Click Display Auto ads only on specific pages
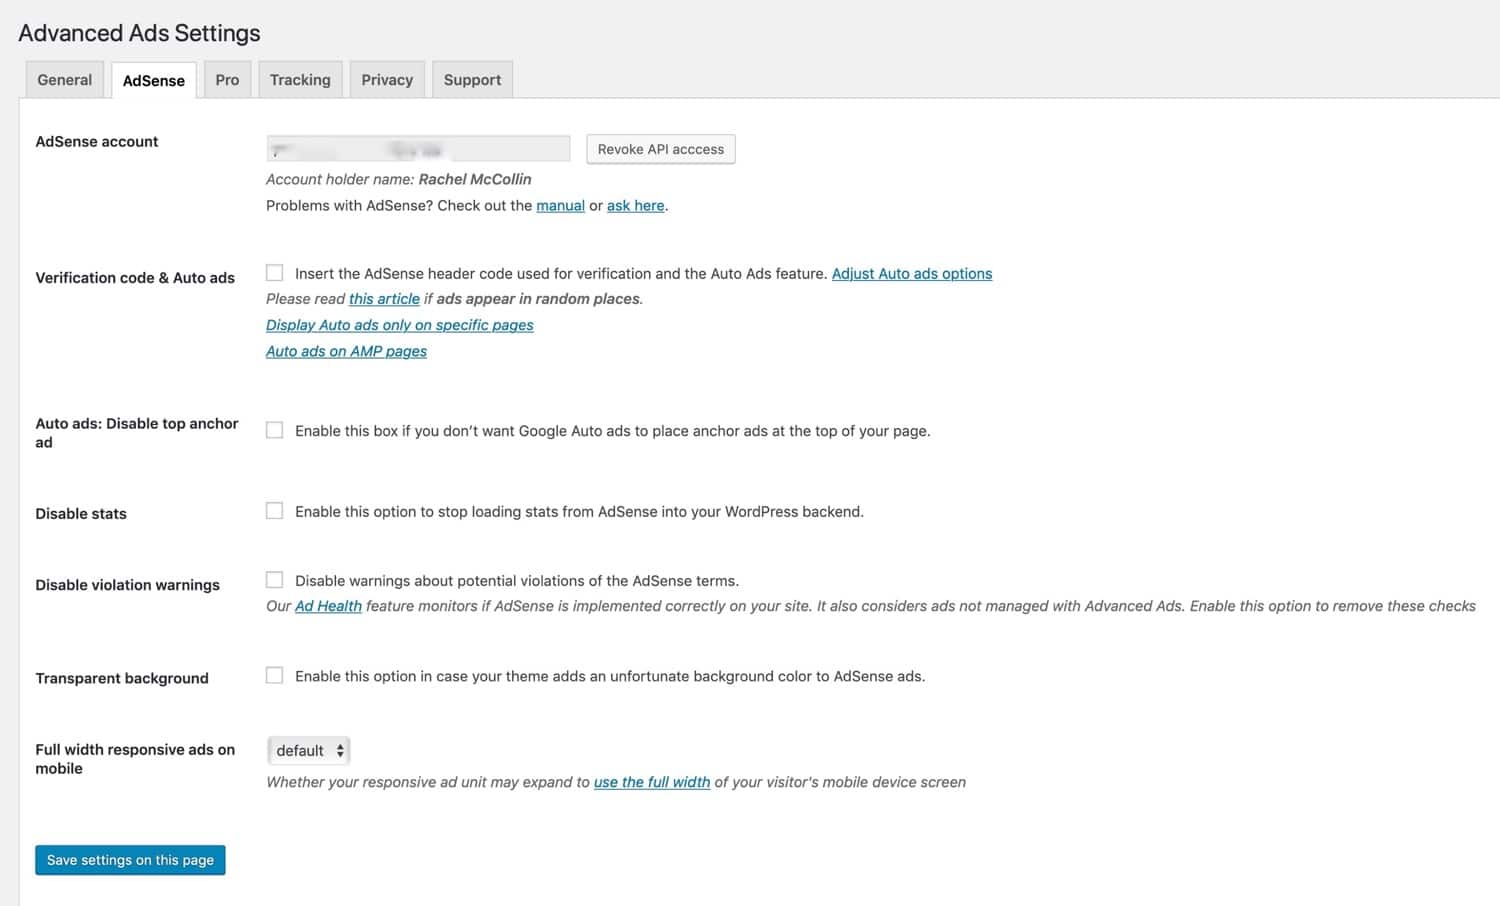This screenshot has height=906, width=1500. 399,324
